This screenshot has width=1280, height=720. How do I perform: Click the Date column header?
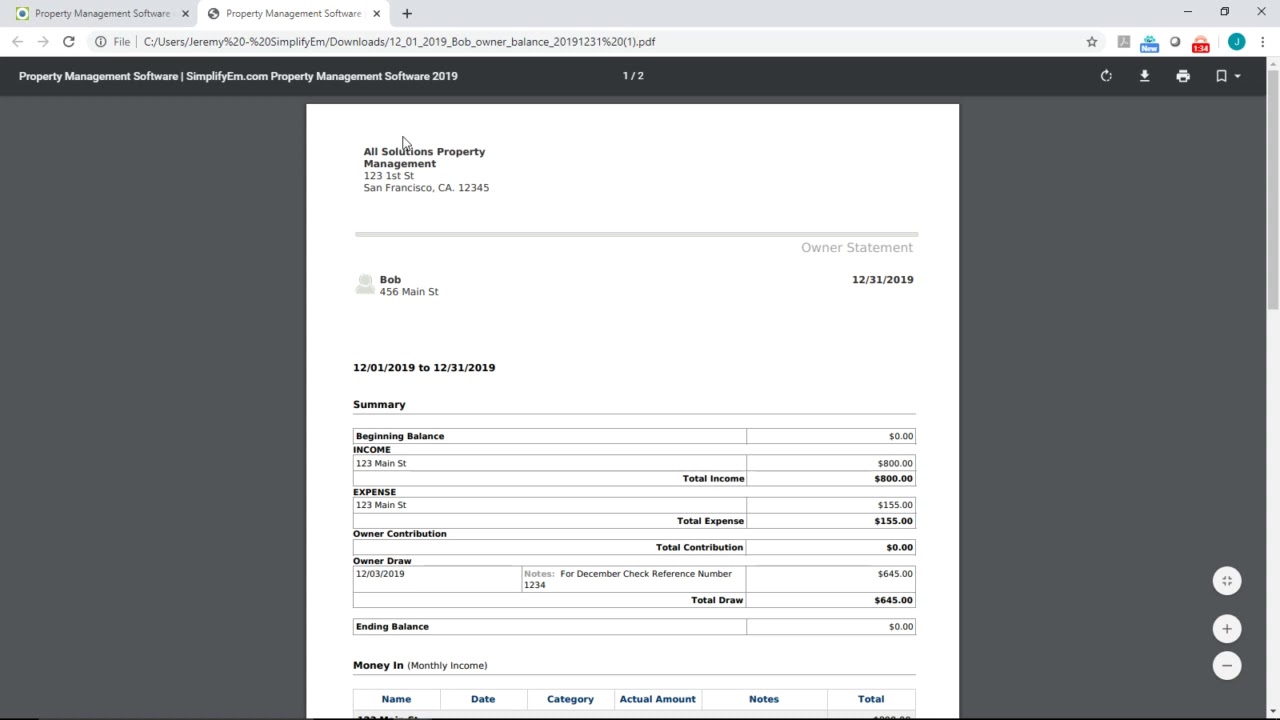click(x=483, y=699)
